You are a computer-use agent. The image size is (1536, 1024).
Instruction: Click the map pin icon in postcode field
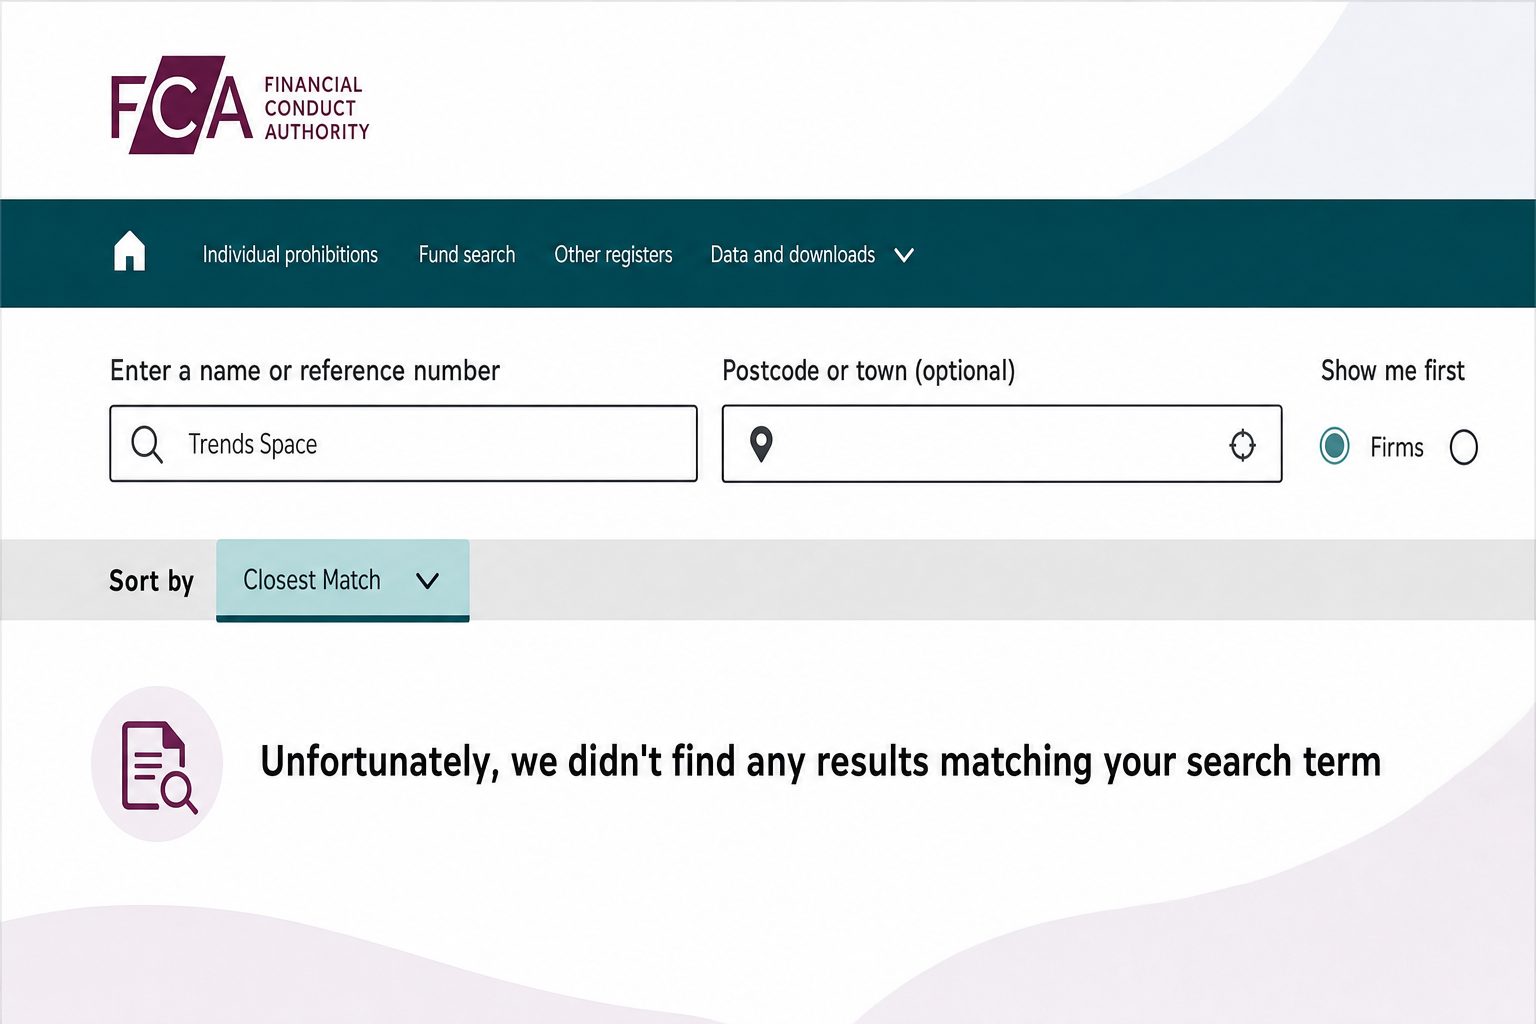click(x=761, y=444)
